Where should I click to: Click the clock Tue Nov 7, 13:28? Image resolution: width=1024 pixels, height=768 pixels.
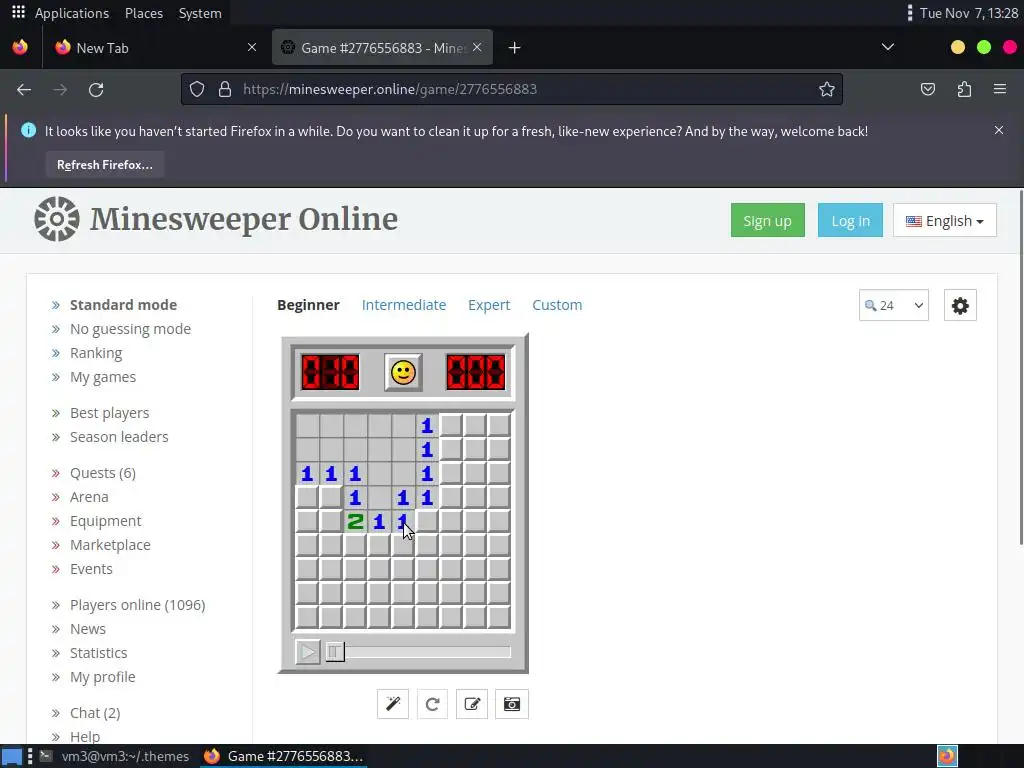(x=968, y=13)
